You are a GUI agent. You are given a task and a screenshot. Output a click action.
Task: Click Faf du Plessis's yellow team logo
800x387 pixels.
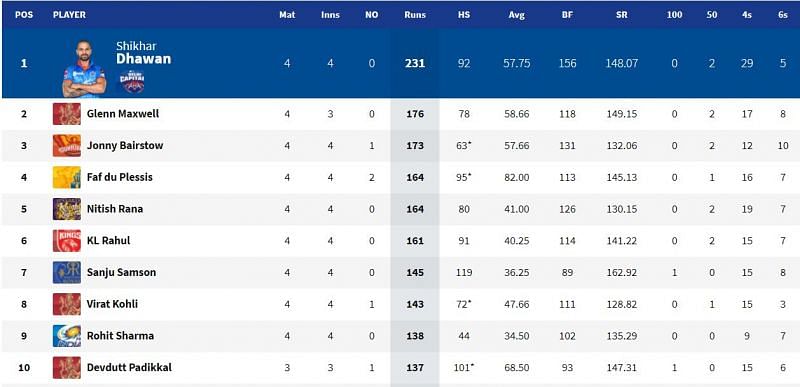click(x=67, y=177)
